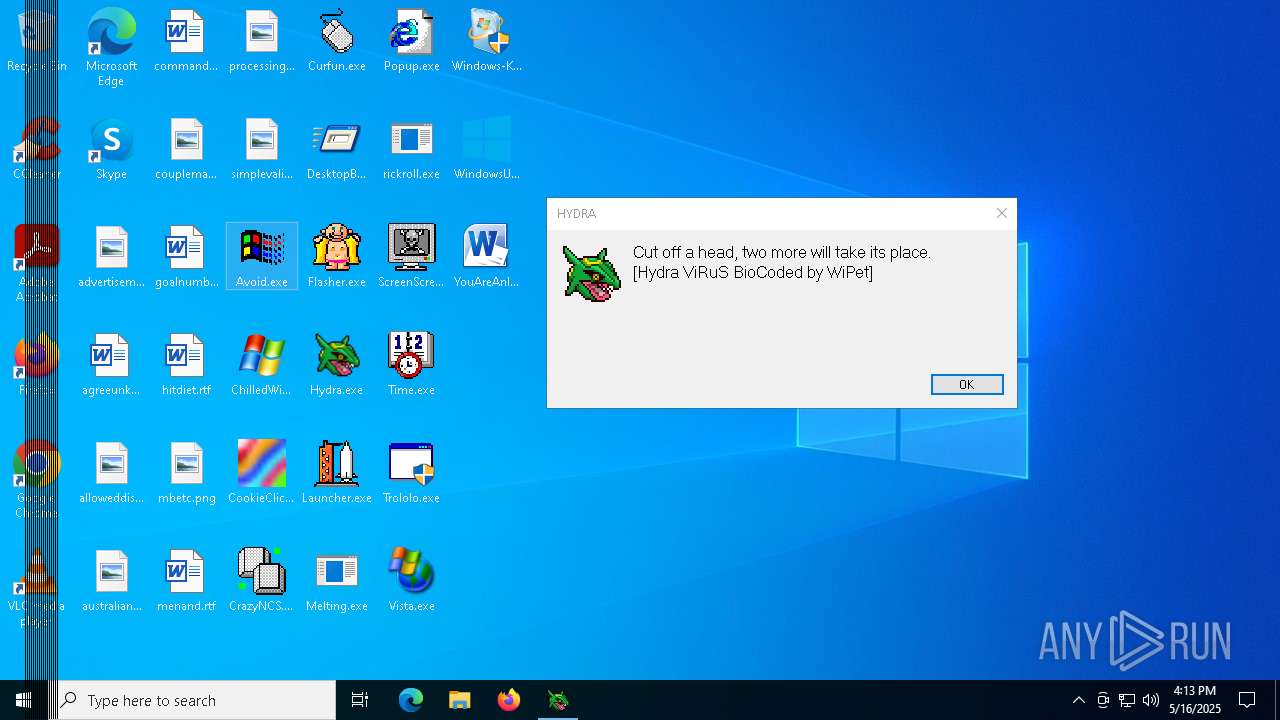This screenshot has height=720, width=1280.
Task: Select the simplevali... image file icon
Action: click(x=262, y=149)
